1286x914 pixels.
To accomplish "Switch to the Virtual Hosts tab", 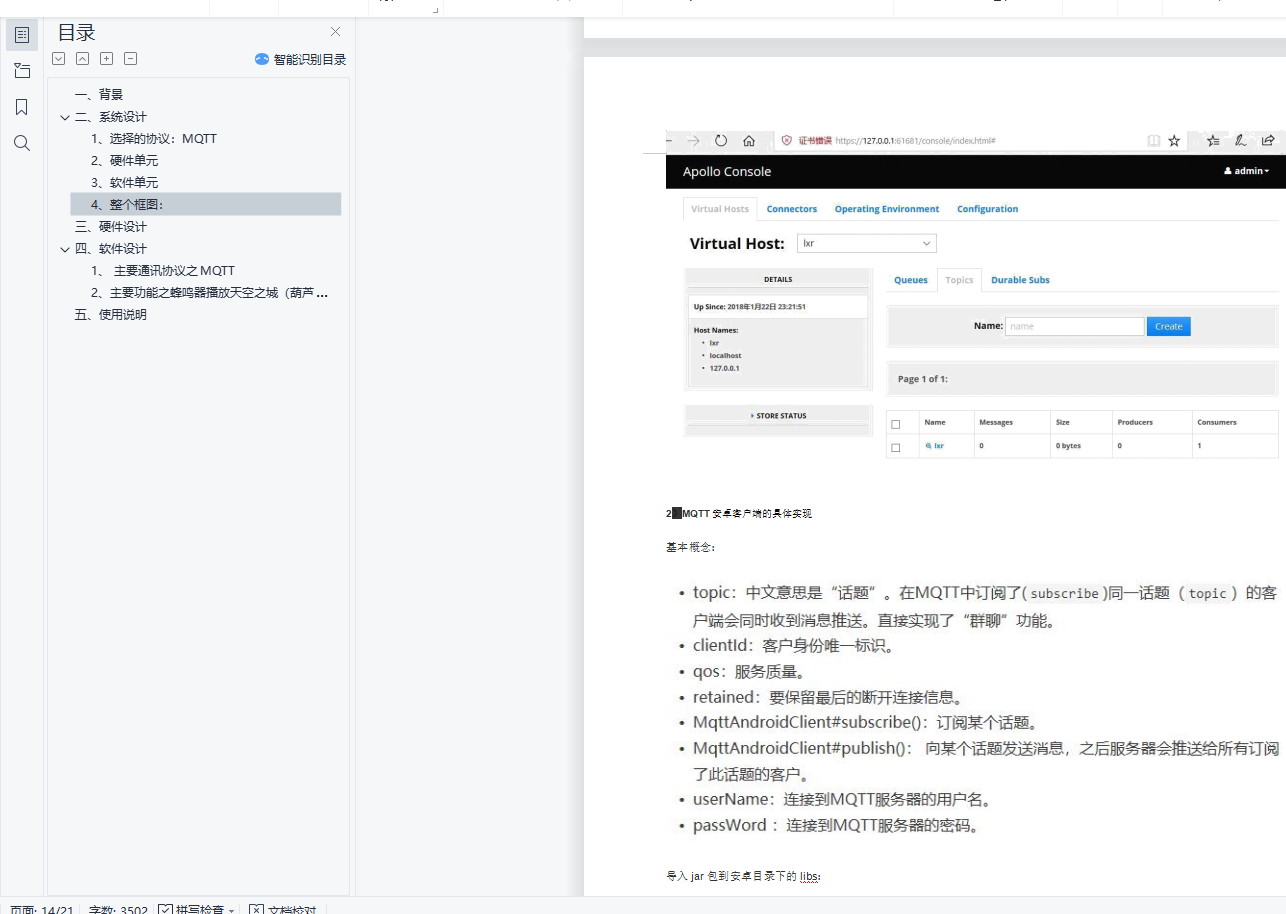I will tap(720, 209).
